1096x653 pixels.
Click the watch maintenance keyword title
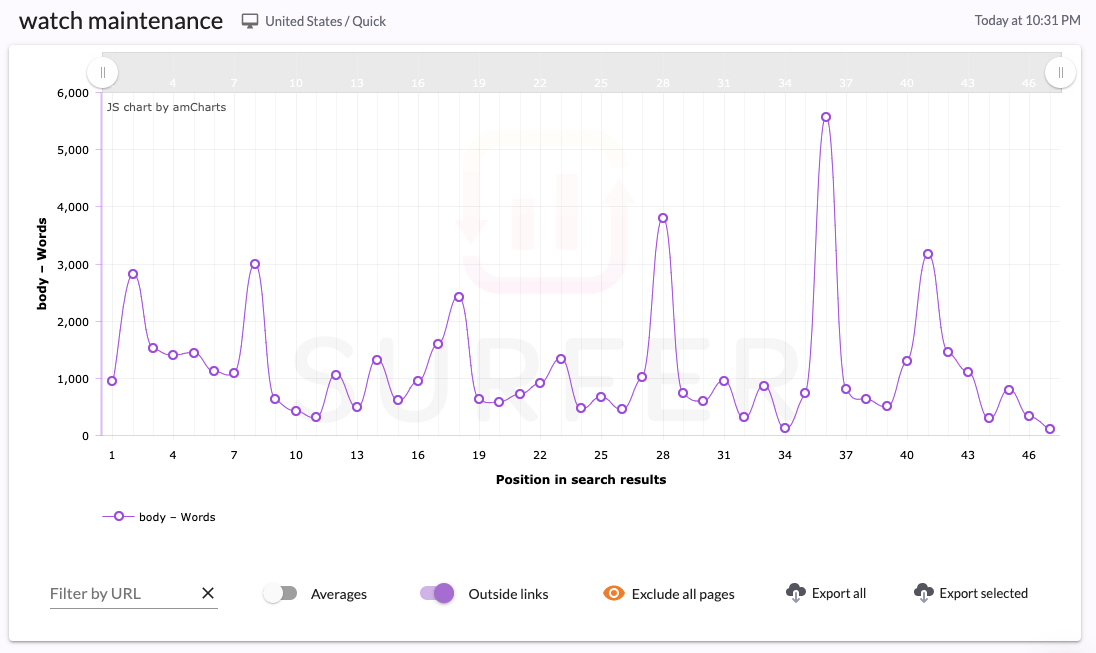(x=121, y=21)
